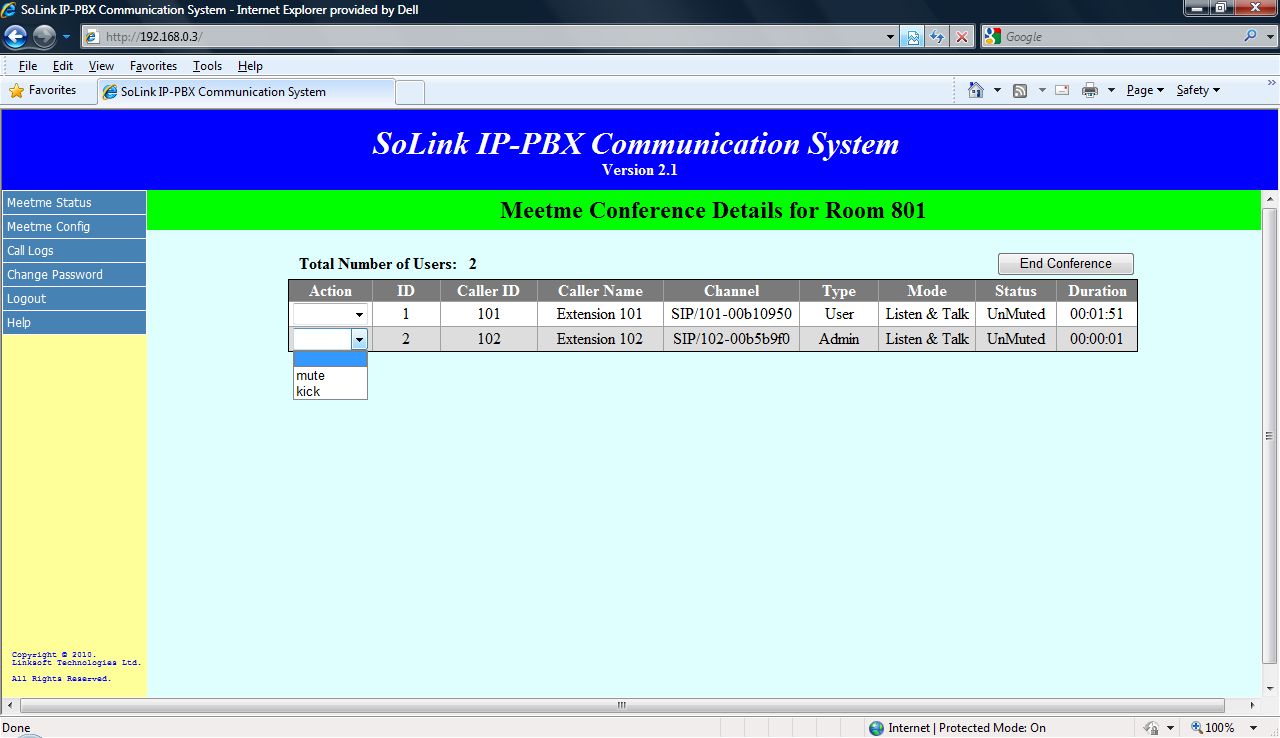Click the Print icon
Image resolution: width=1280 pixels, height=738 pixels.
click(x=1090, y=90)
